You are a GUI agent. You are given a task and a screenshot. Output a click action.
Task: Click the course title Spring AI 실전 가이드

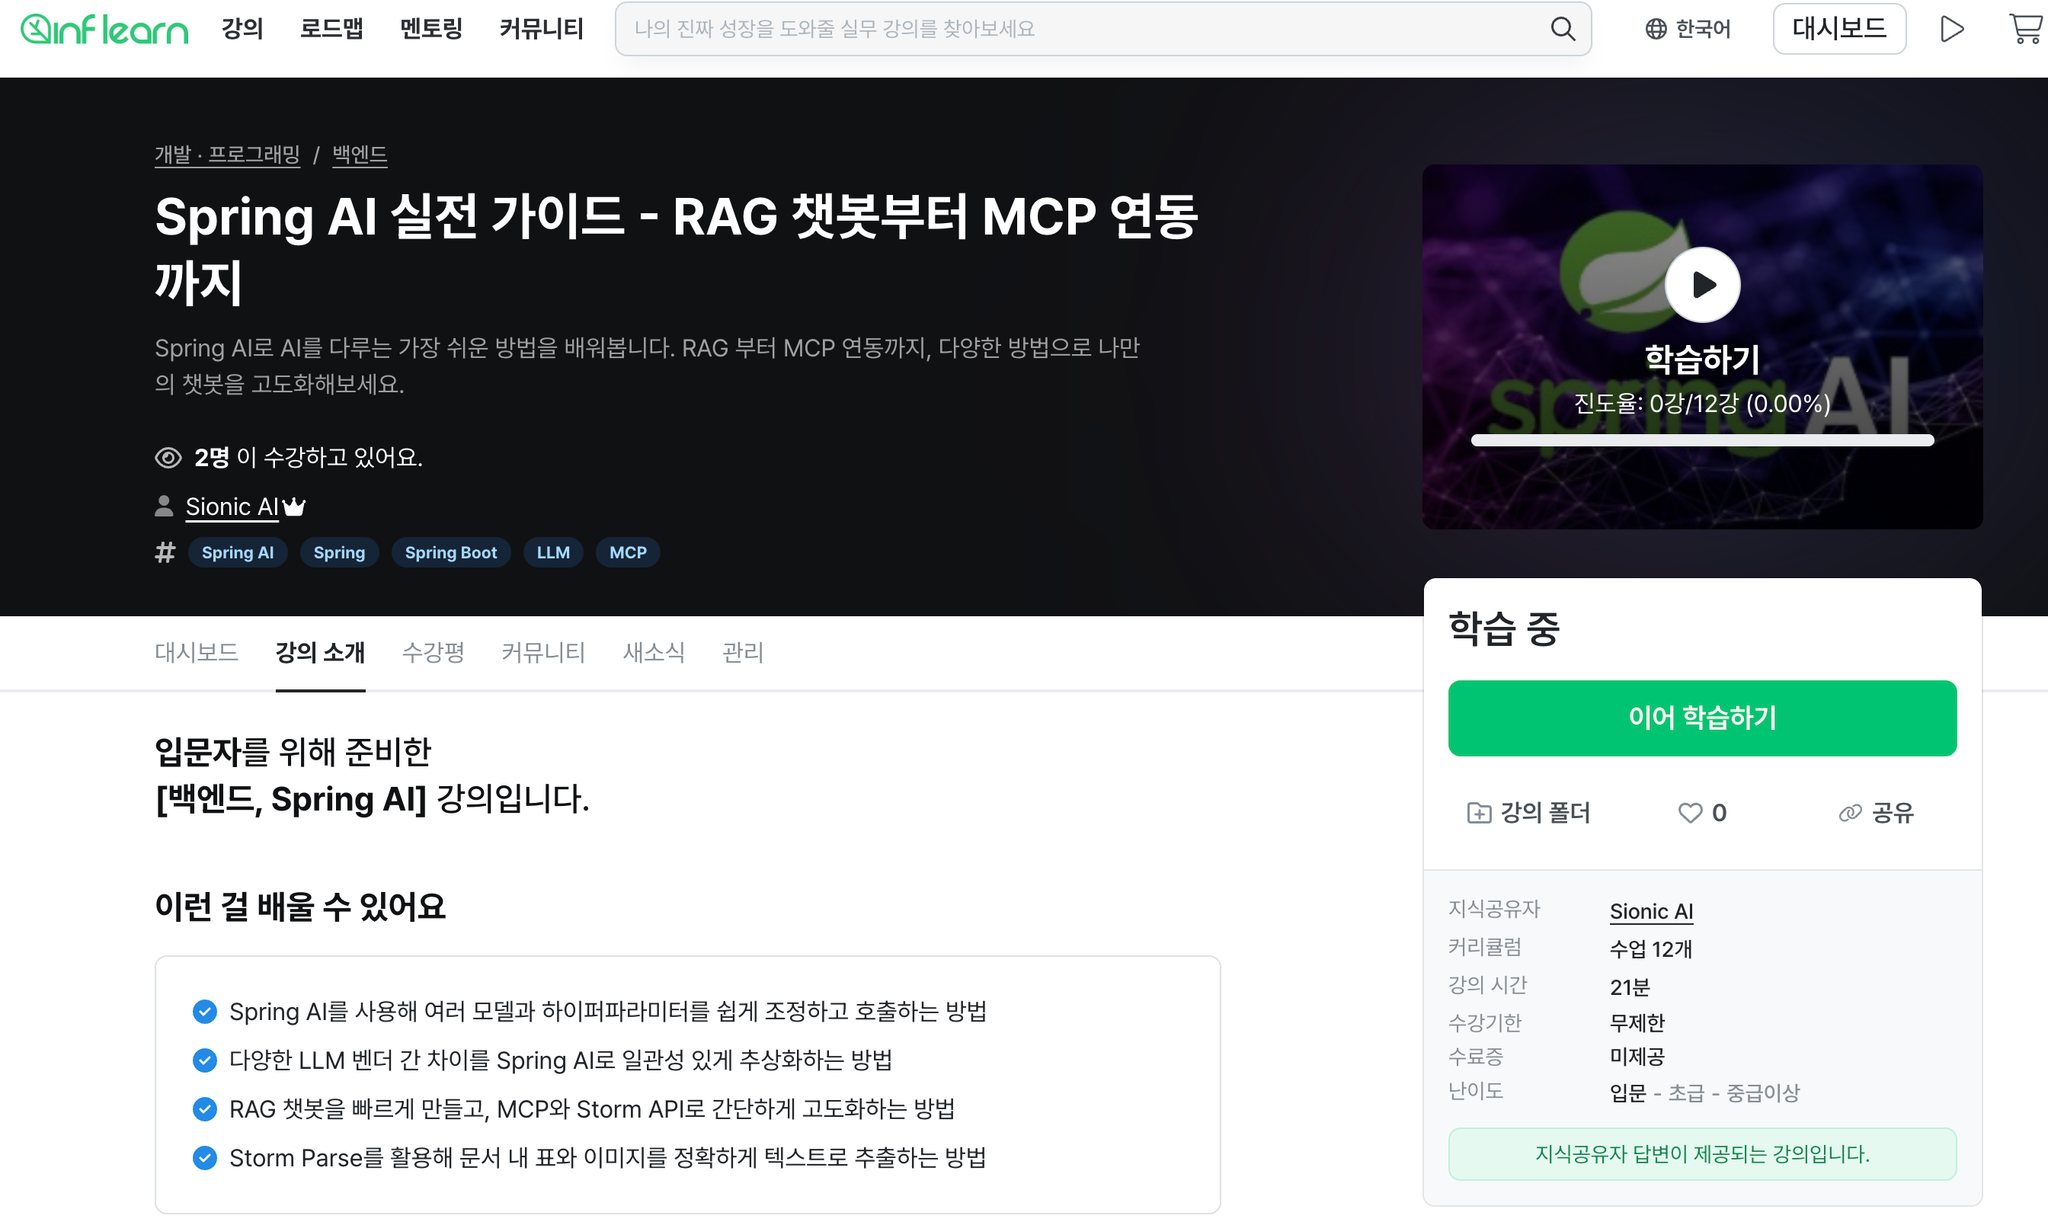pyautogui.click(x=677, y=249)
